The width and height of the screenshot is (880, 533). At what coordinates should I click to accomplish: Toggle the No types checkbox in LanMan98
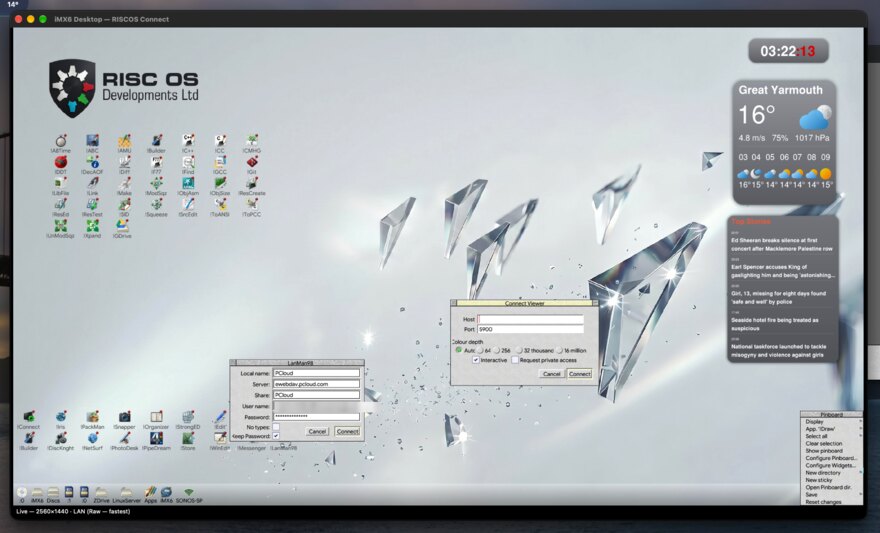[276, 427]
